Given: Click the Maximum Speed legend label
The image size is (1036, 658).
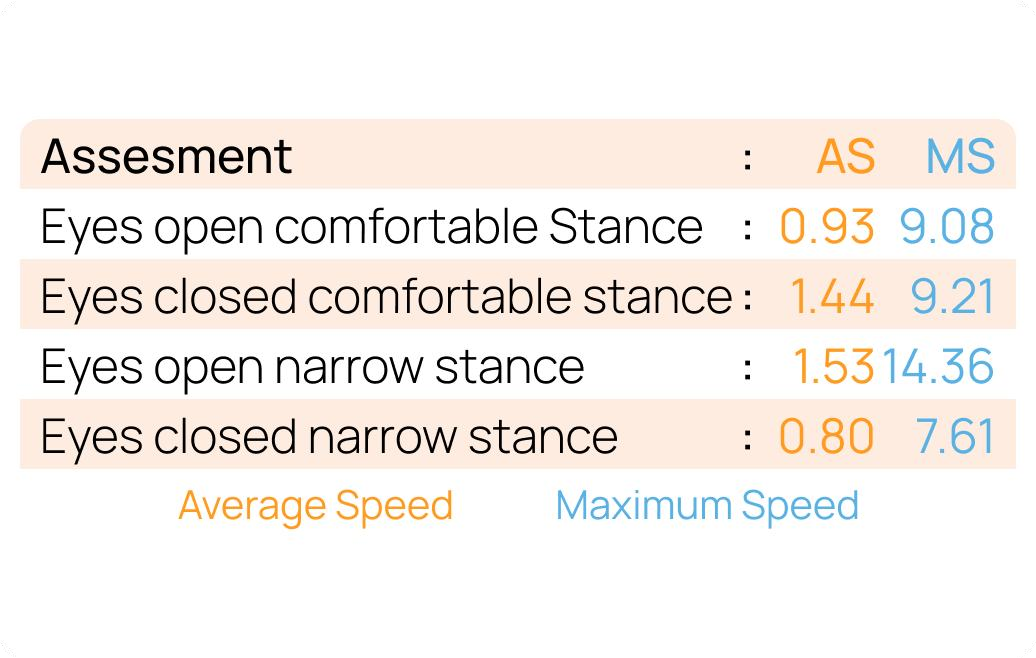Looking at the screenshot, I should click(706, 505).
